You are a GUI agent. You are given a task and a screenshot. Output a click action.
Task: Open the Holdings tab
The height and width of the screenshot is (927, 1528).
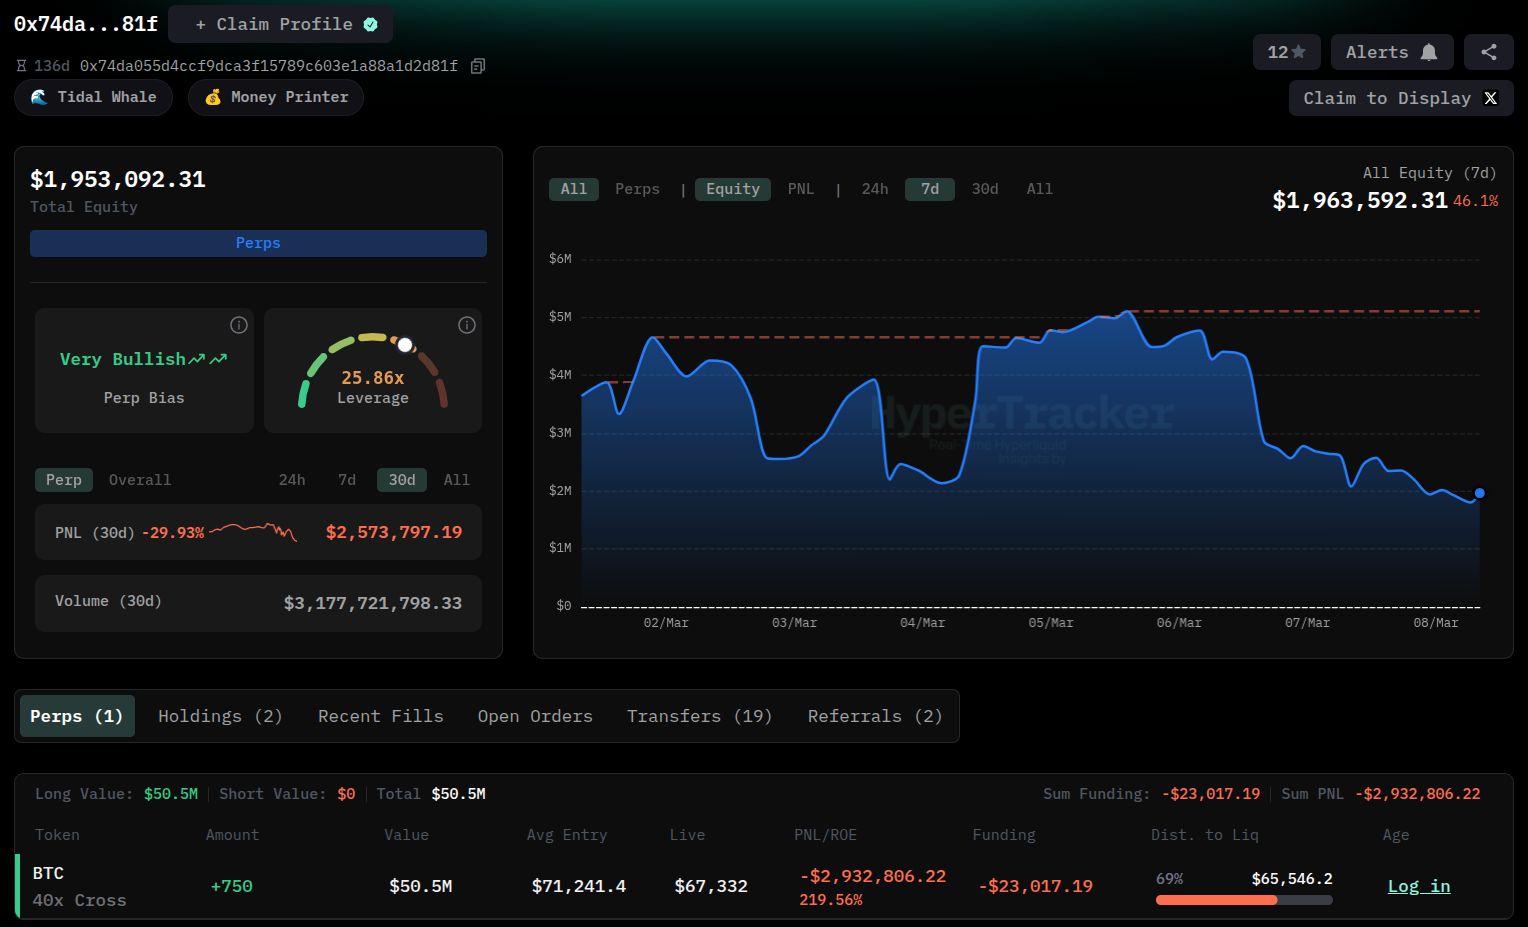click(x=219, y=716)
